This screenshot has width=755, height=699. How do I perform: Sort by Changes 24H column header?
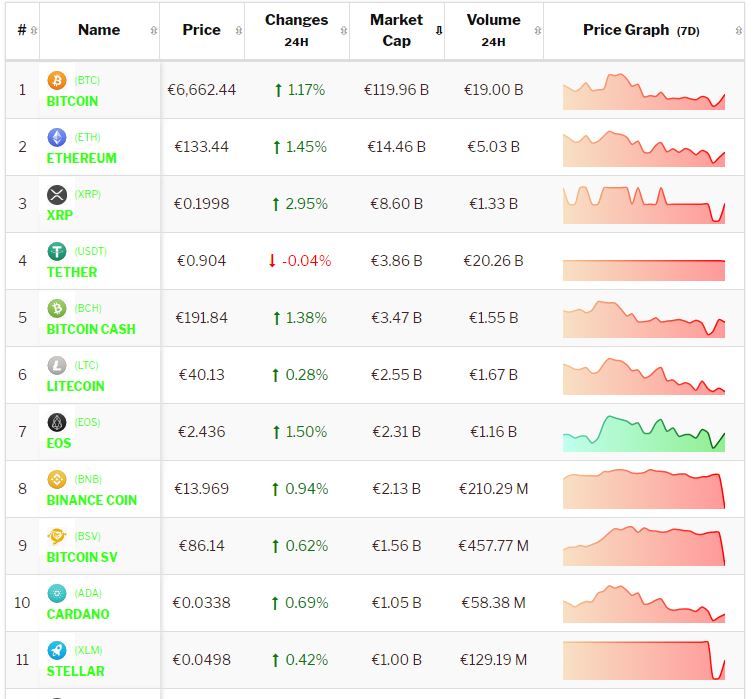(x=296, y=30)
